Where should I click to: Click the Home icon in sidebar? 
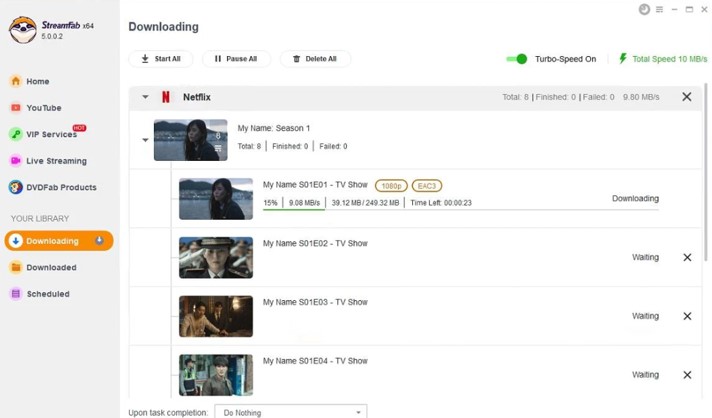(16, 81)
